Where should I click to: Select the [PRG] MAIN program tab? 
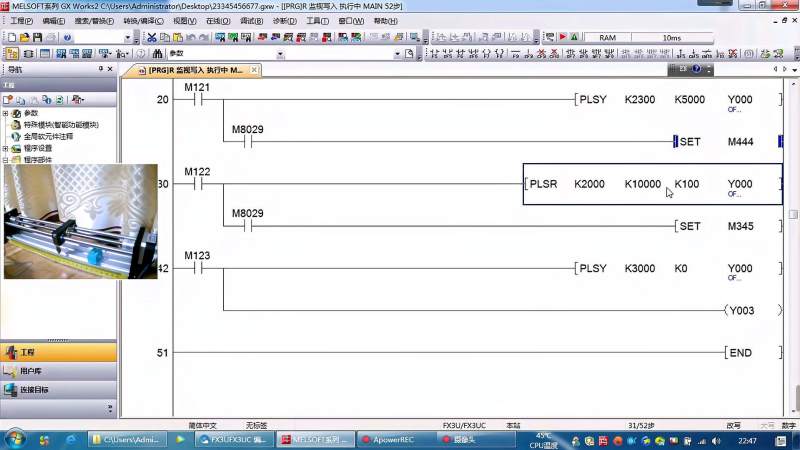(190, 71)
